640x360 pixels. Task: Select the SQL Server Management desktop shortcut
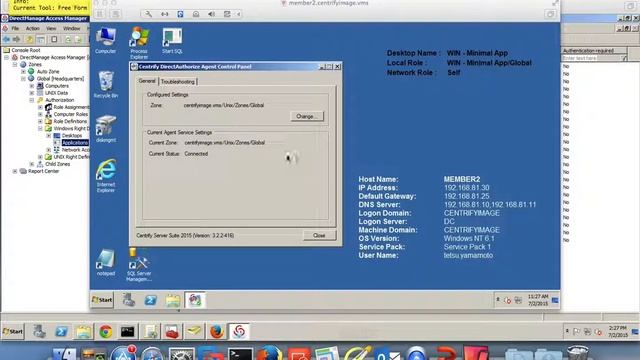(x=139, y=264)
